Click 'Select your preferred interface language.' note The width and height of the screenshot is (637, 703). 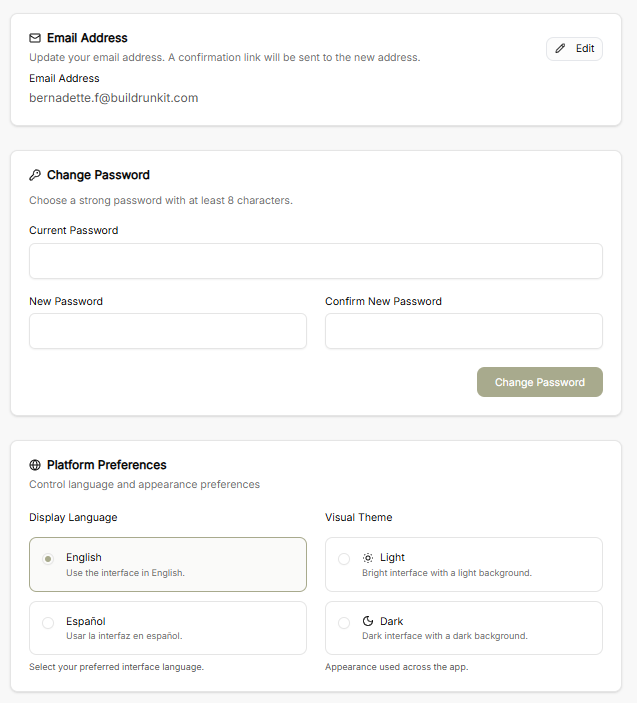tap(117, 667)
